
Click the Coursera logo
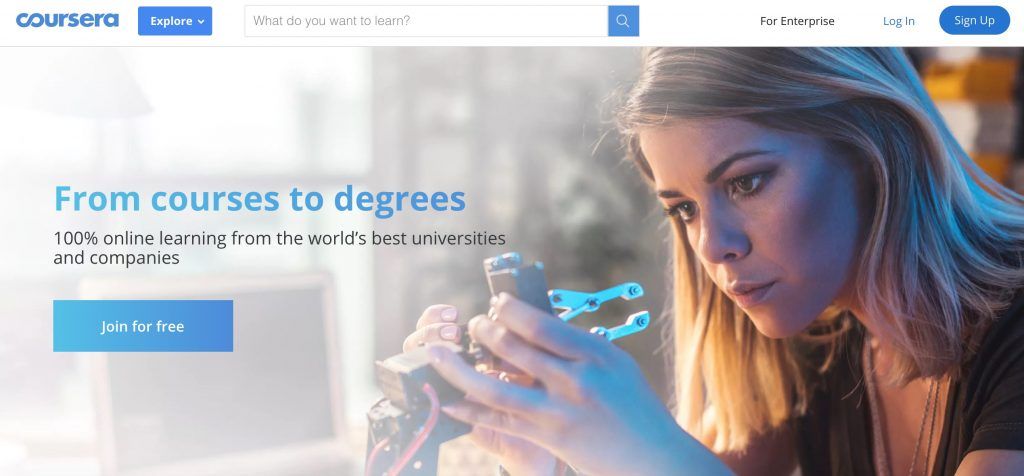[x=67, y=20]
